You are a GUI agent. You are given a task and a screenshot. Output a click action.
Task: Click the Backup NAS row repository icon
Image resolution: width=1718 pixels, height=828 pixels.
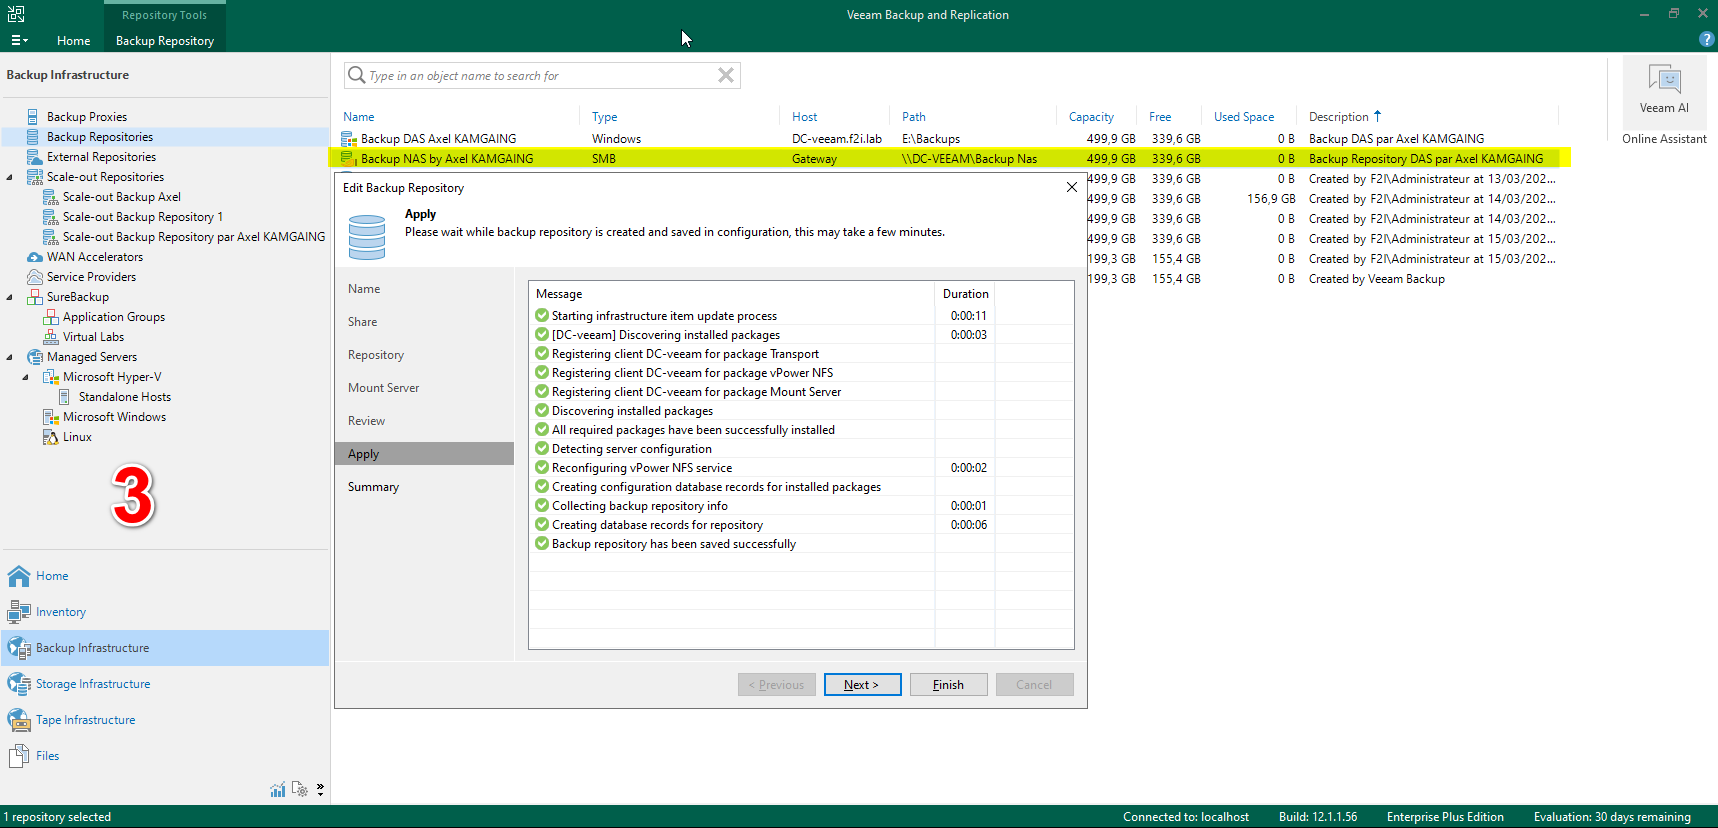pyautogui.click(x=349, y=159)
